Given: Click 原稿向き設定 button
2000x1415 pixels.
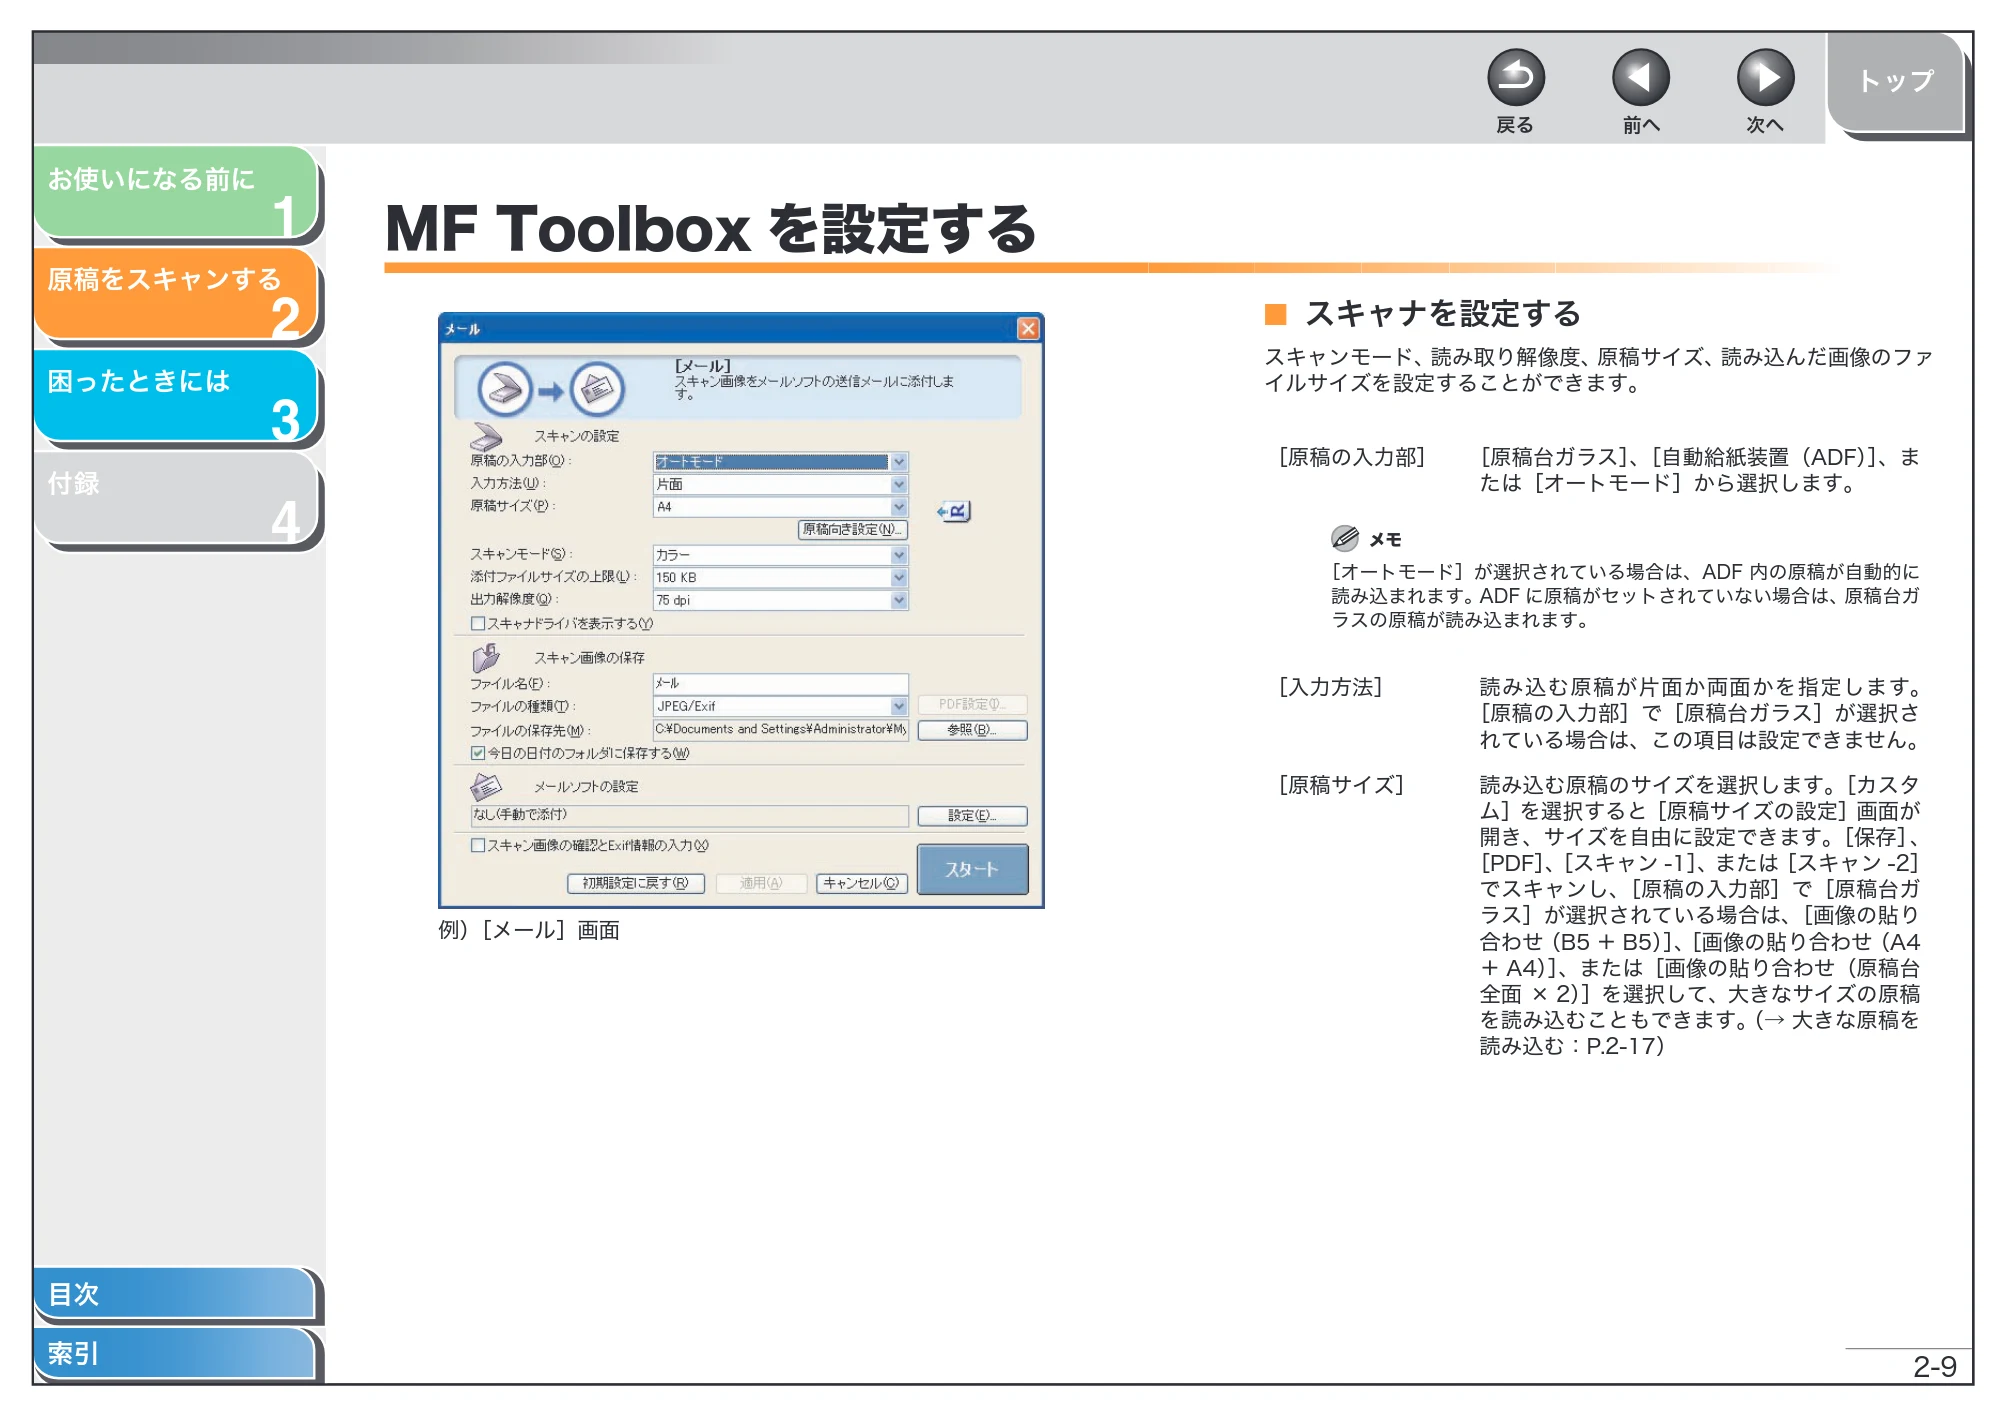Looking at the screenshot, I should pos(852,529).
